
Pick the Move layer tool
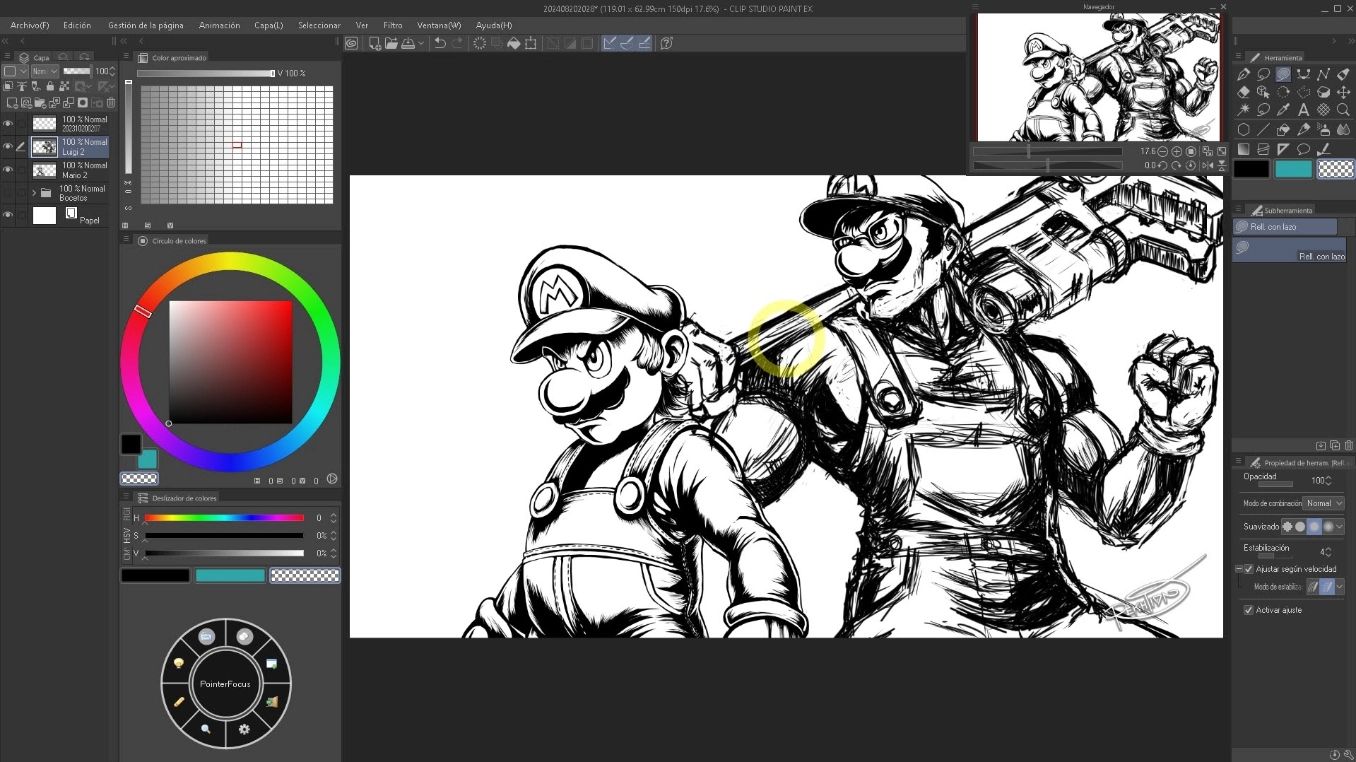pos(1343,92)
